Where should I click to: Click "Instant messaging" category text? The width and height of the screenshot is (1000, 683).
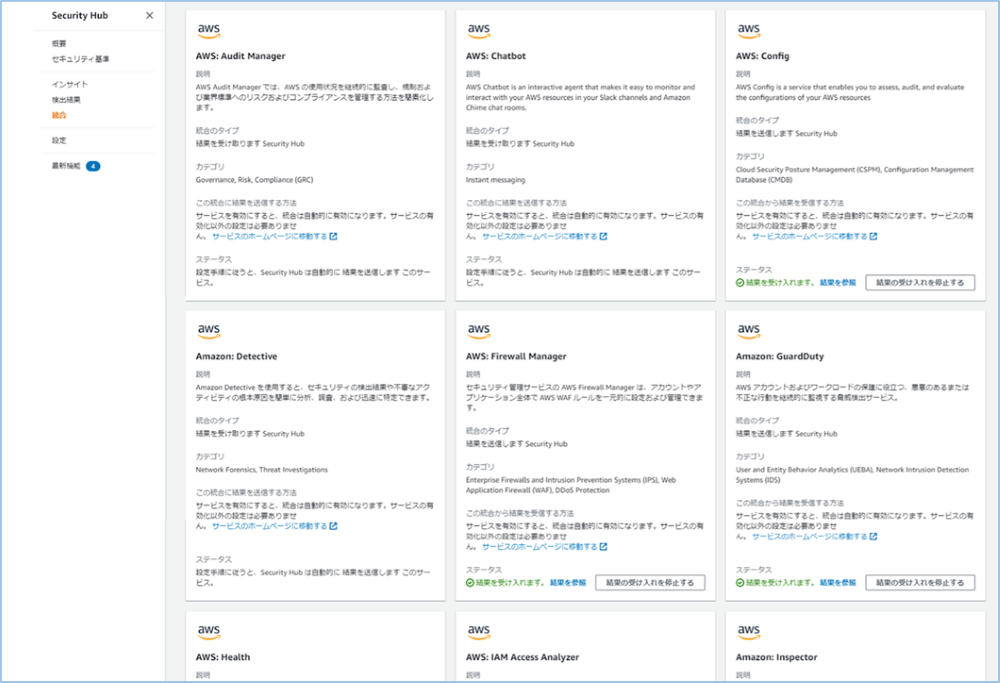click(496, 180)
